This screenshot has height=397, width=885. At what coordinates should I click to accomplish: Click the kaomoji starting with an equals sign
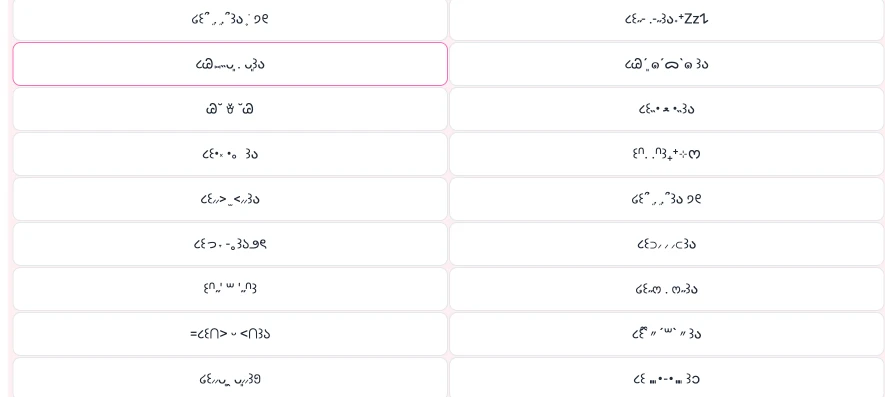click(230, 334)
